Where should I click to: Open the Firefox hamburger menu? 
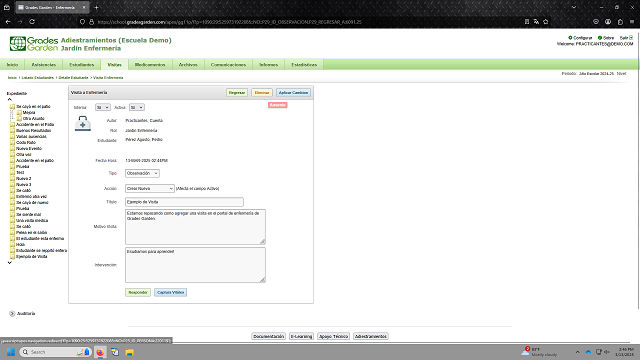point(632,22)
